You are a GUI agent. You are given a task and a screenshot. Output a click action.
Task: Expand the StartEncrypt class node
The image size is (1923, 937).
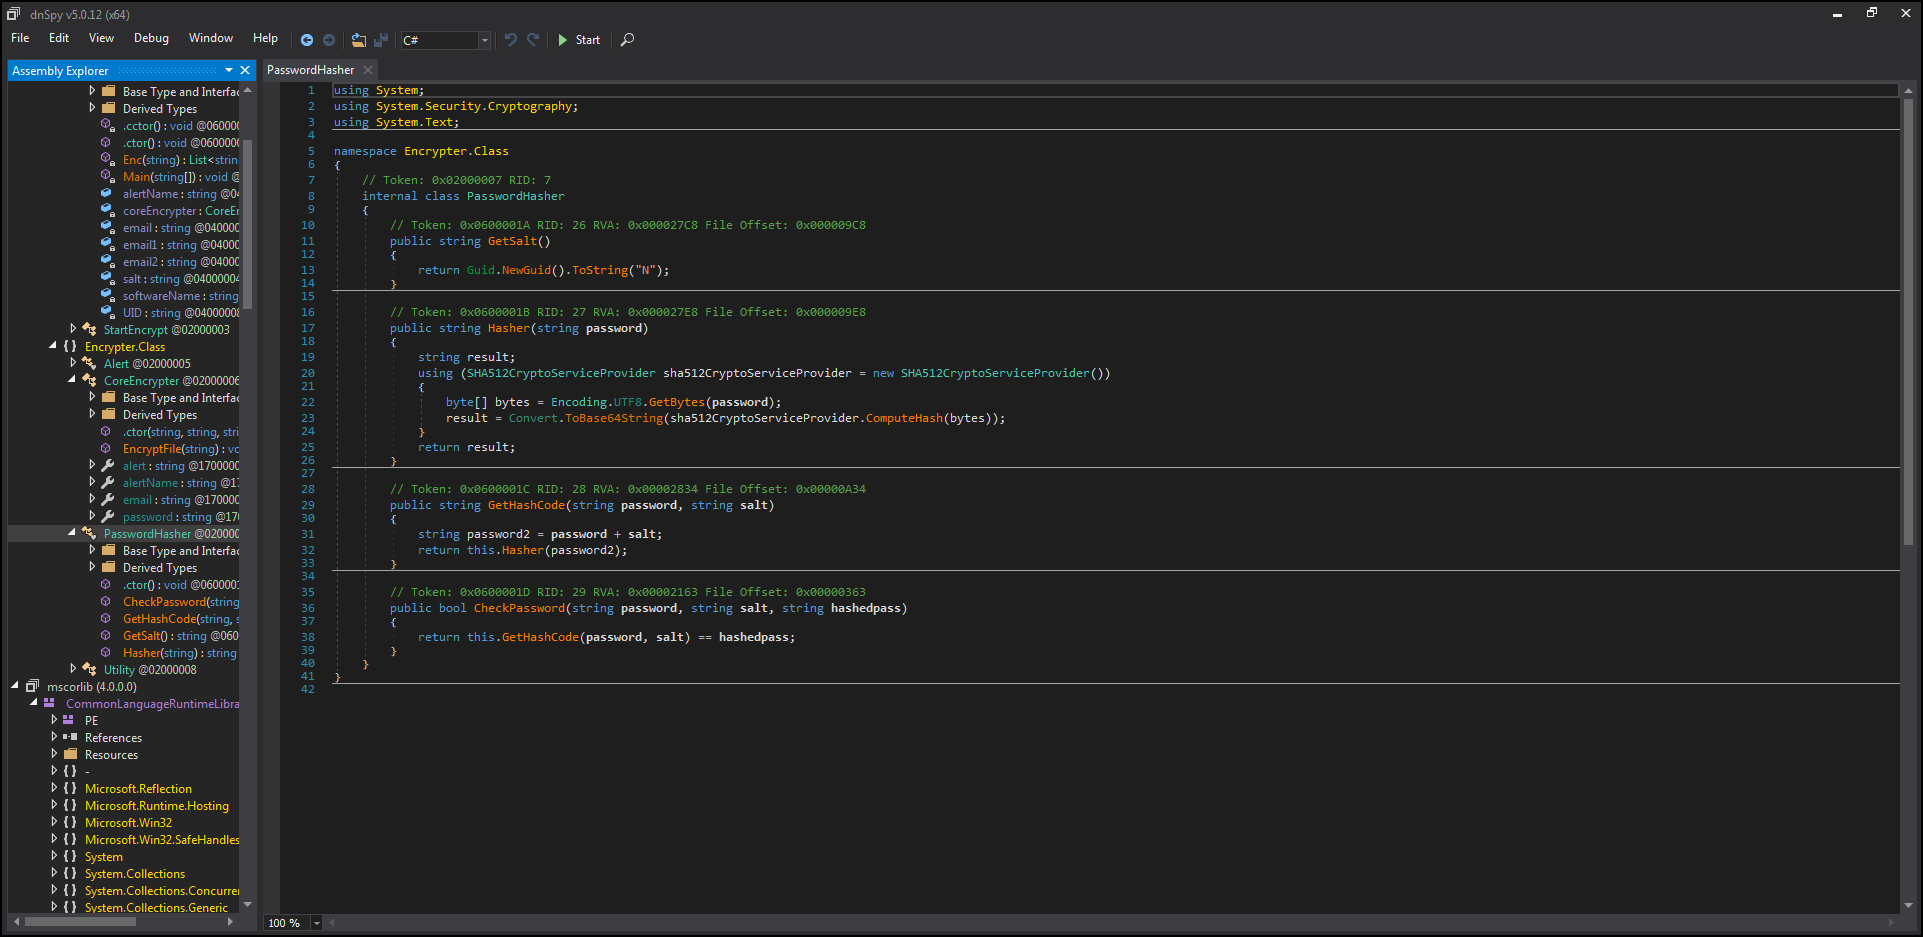click(73, 329)
